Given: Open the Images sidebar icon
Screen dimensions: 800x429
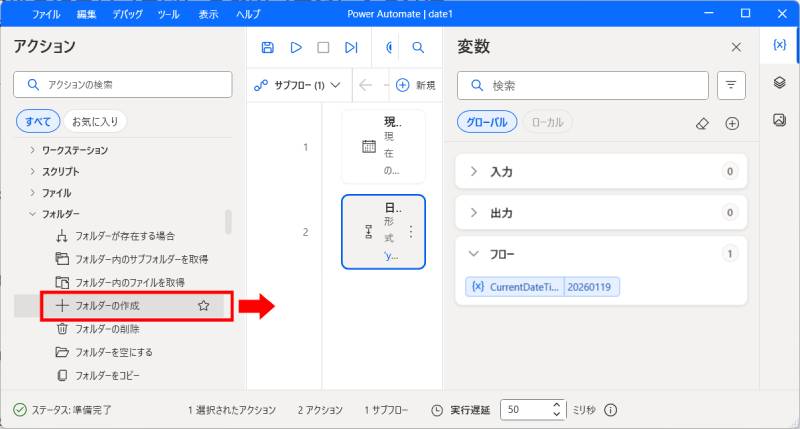Looking at the screenshot, I should pos(779,120).
